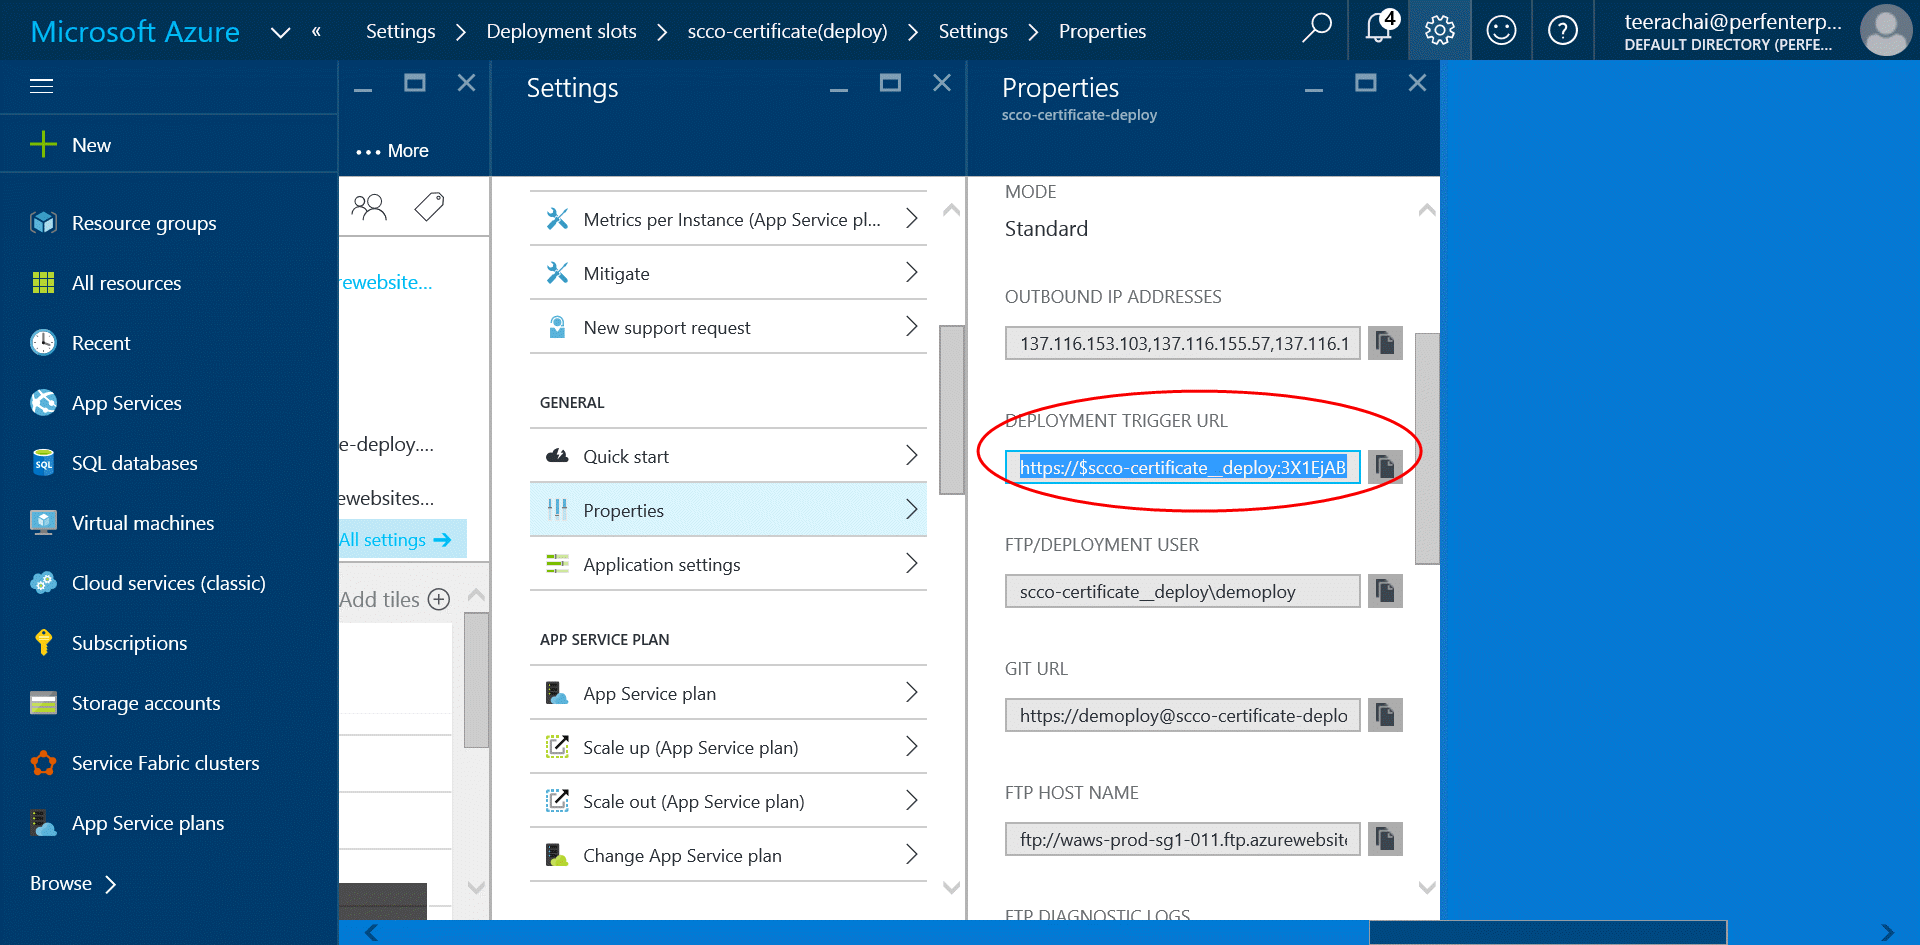
Task: Open portal settings gear icon
Action: (1439, 30)
